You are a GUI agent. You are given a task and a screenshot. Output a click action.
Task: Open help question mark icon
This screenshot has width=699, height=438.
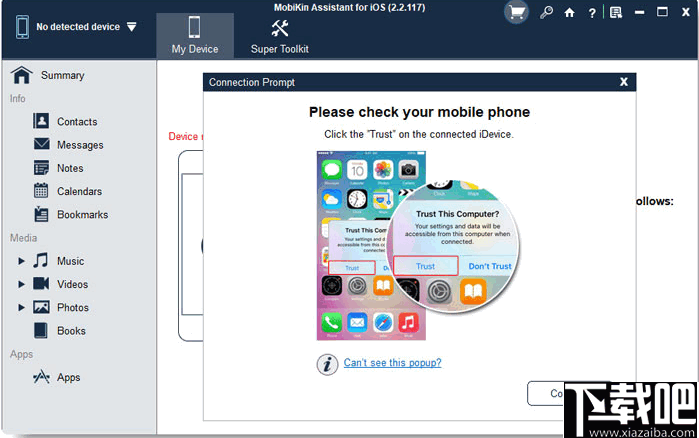click(592, 13)
